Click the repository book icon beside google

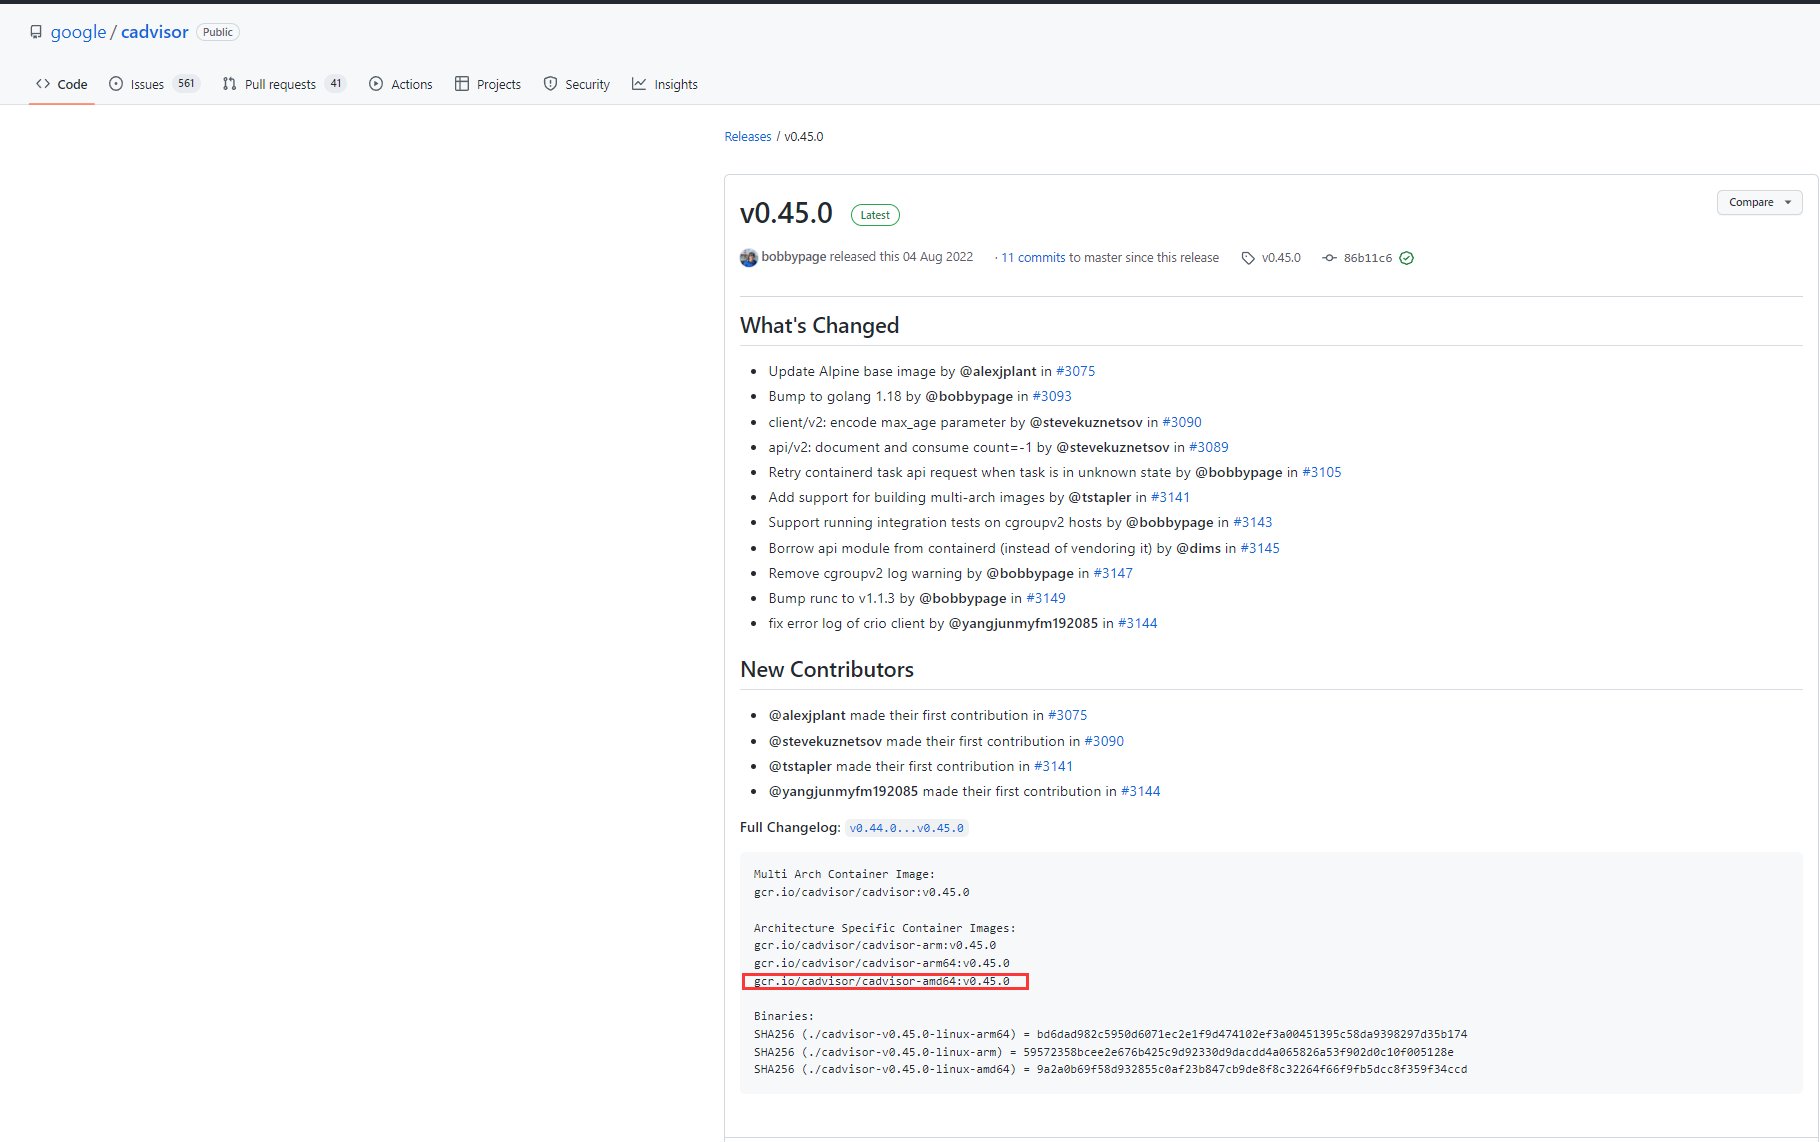click(36, 32)
